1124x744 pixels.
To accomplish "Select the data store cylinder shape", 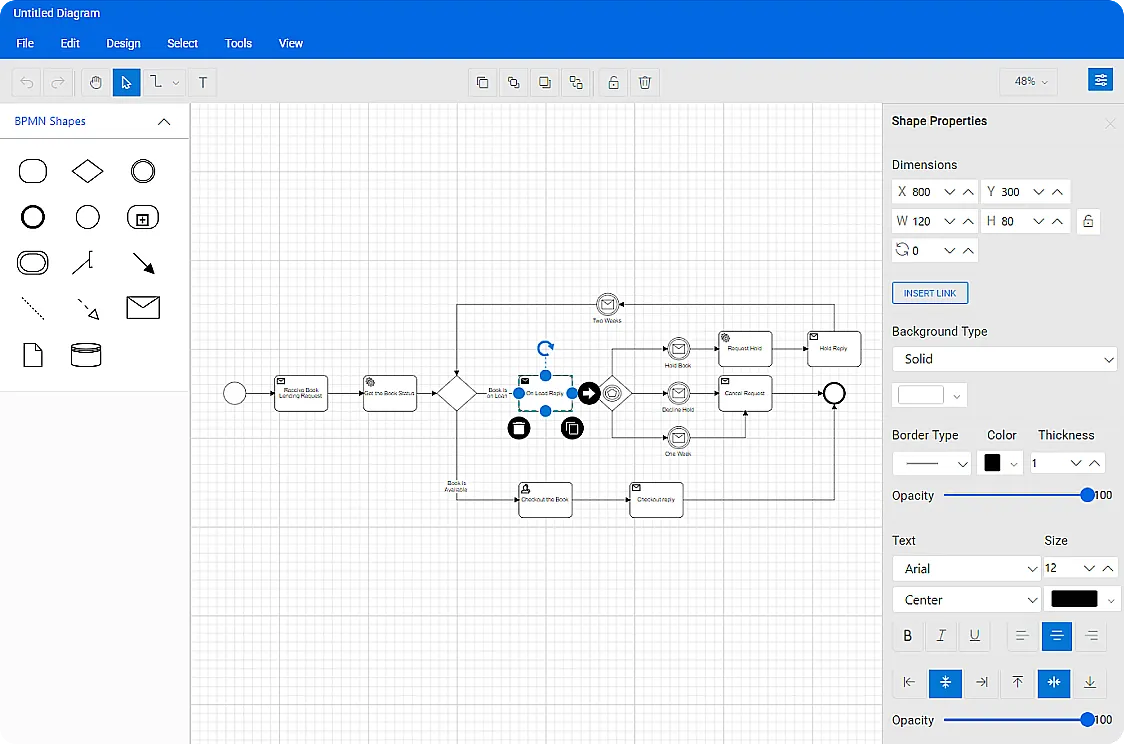I will point(86,355).
